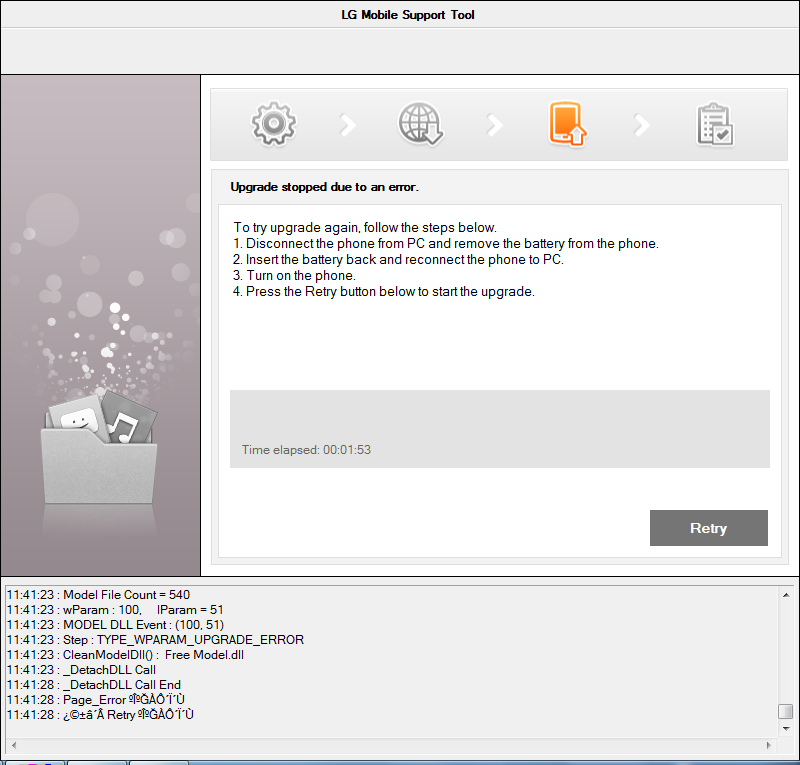The image size is (800, 765).
Task: Click instruction '1. Disconnect the phone from PC'
Action: coord(446,243)
